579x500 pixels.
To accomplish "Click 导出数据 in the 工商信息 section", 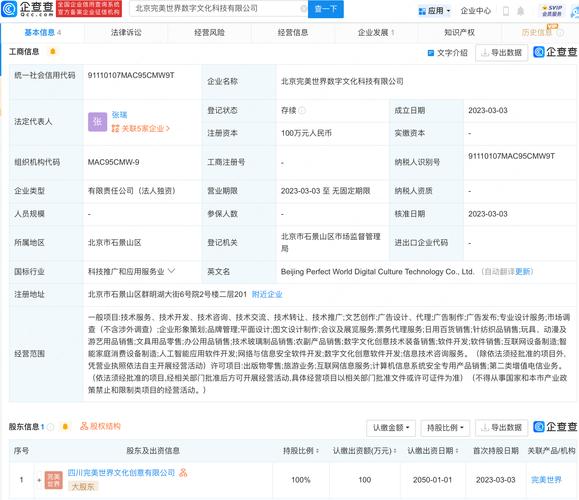I will [501, 53].
